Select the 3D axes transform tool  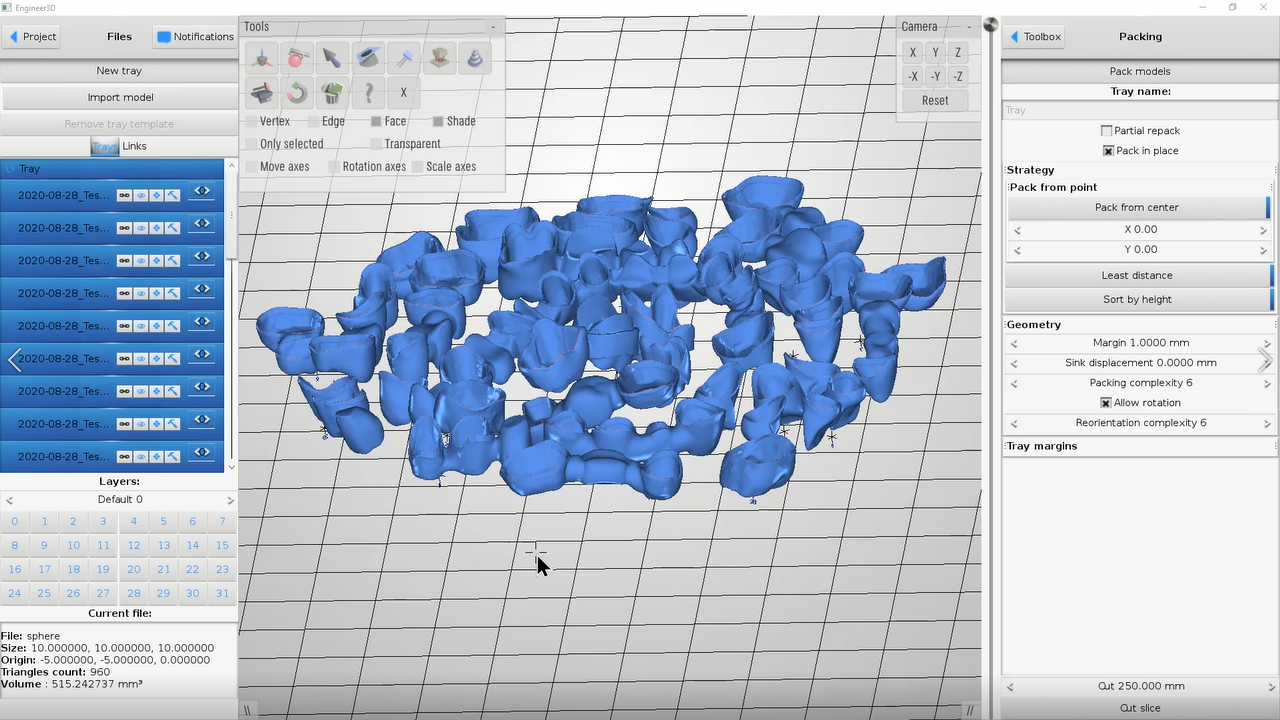point(262,58)
